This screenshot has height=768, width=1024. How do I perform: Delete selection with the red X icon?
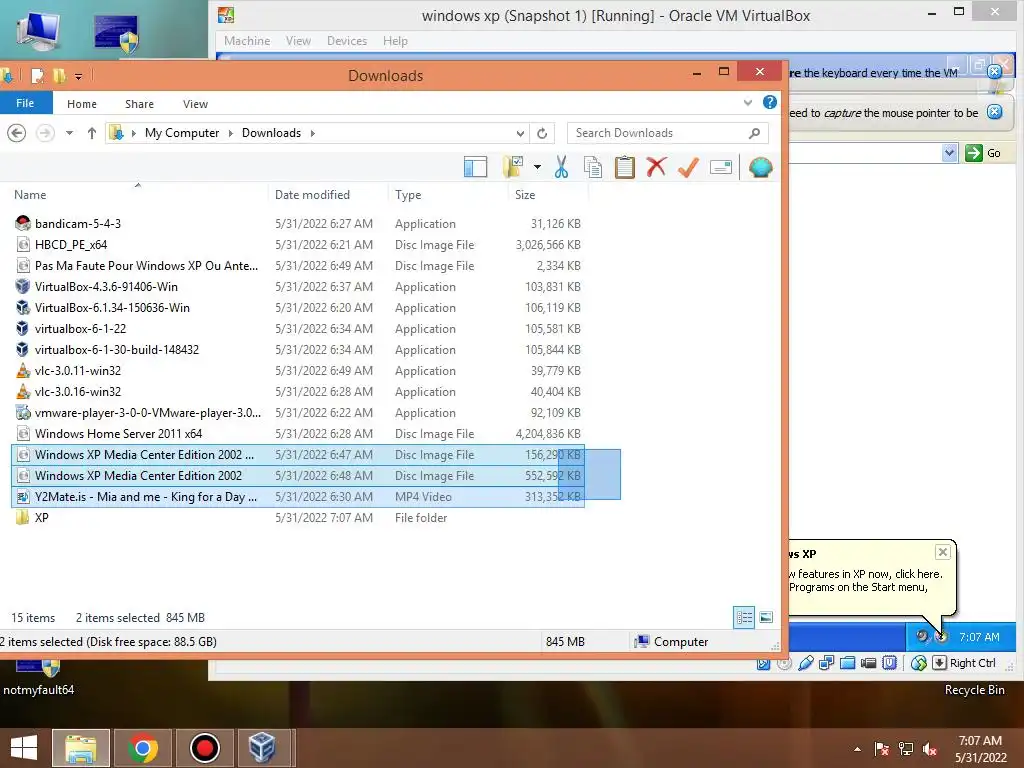pos(656,167)
